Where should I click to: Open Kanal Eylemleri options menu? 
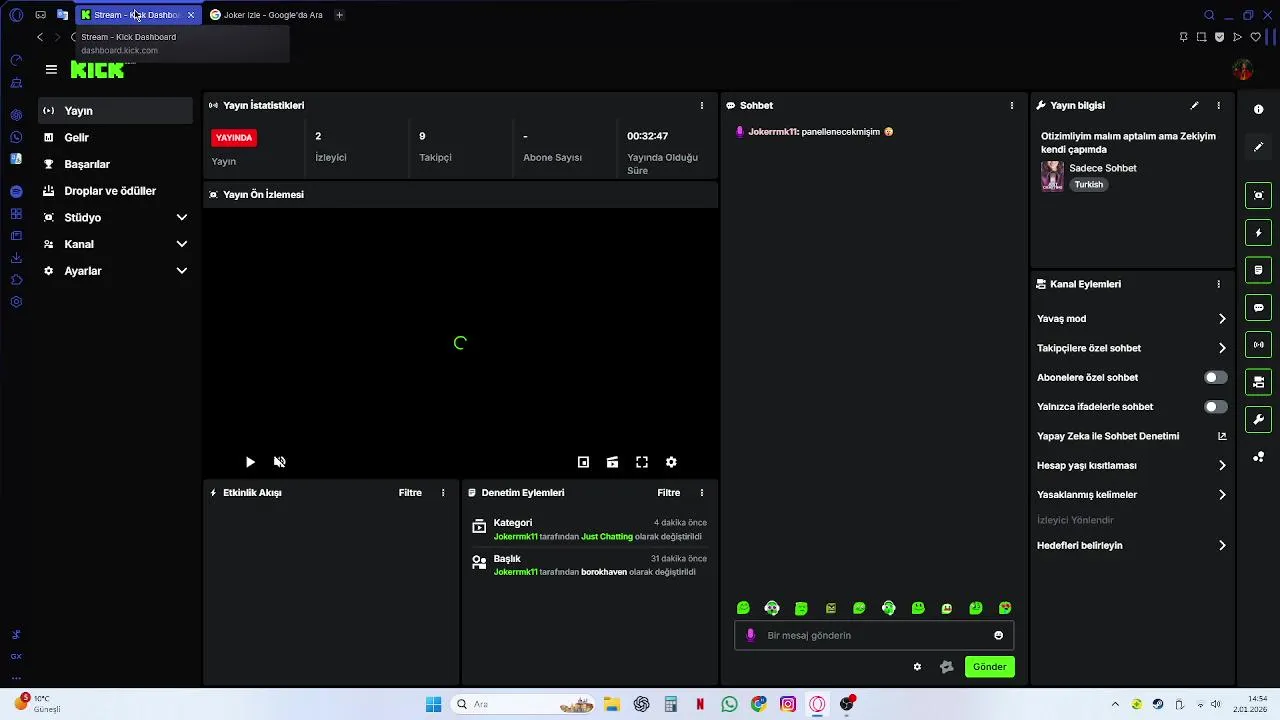coord(1218,284)
